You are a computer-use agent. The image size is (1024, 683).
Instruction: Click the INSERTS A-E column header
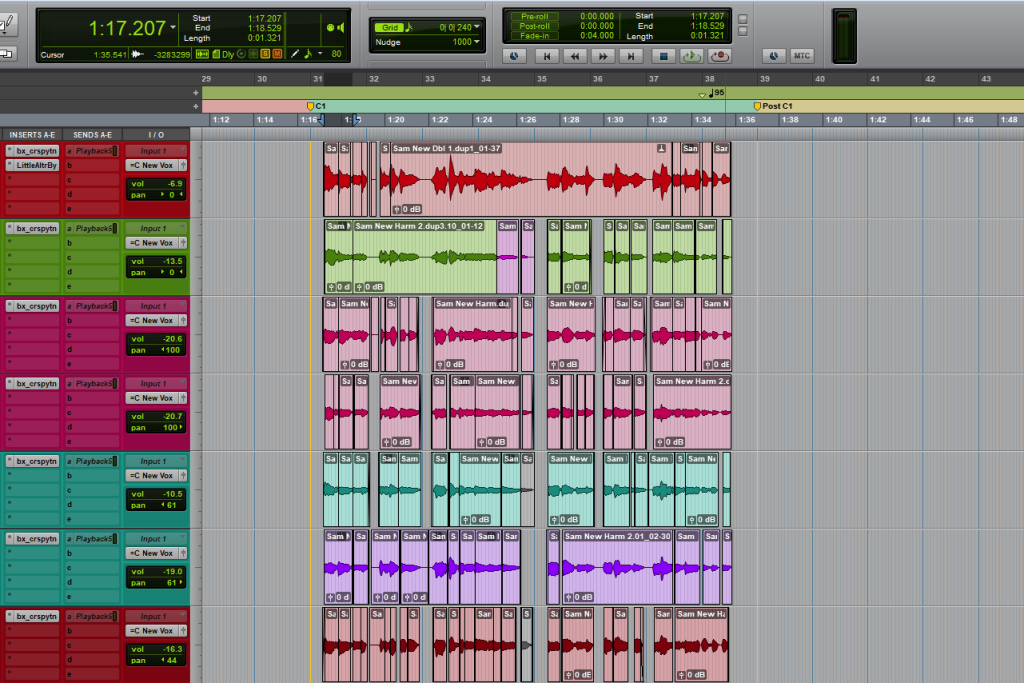pos(32,134)
